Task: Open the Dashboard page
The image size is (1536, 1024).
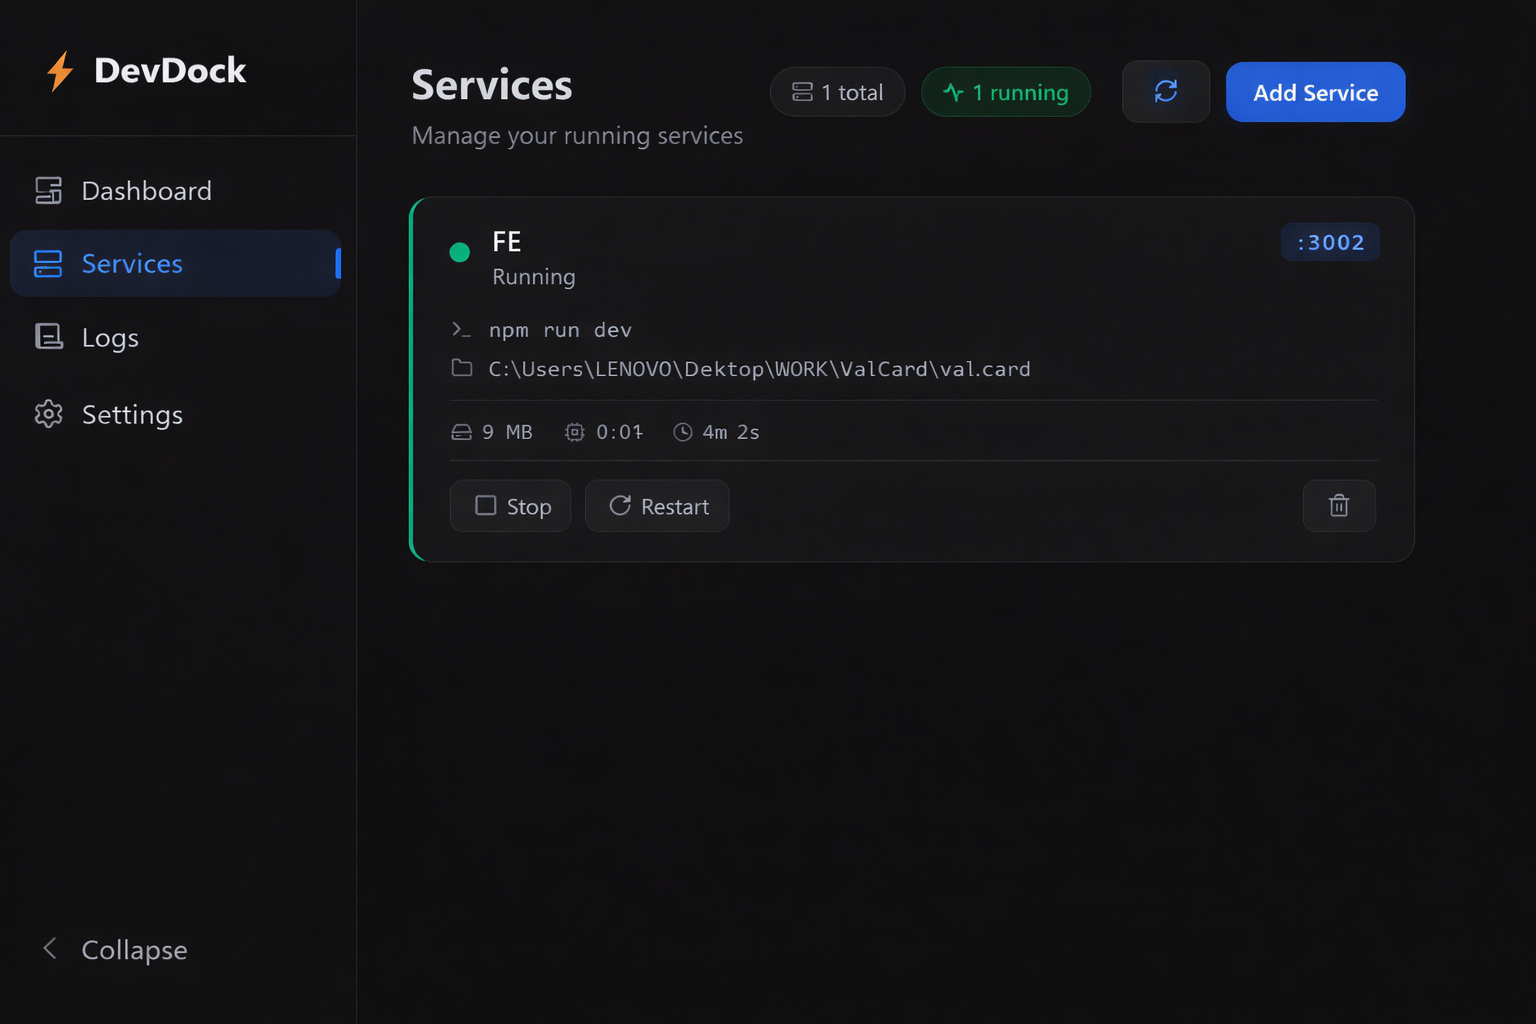Action: coord(146,191)
